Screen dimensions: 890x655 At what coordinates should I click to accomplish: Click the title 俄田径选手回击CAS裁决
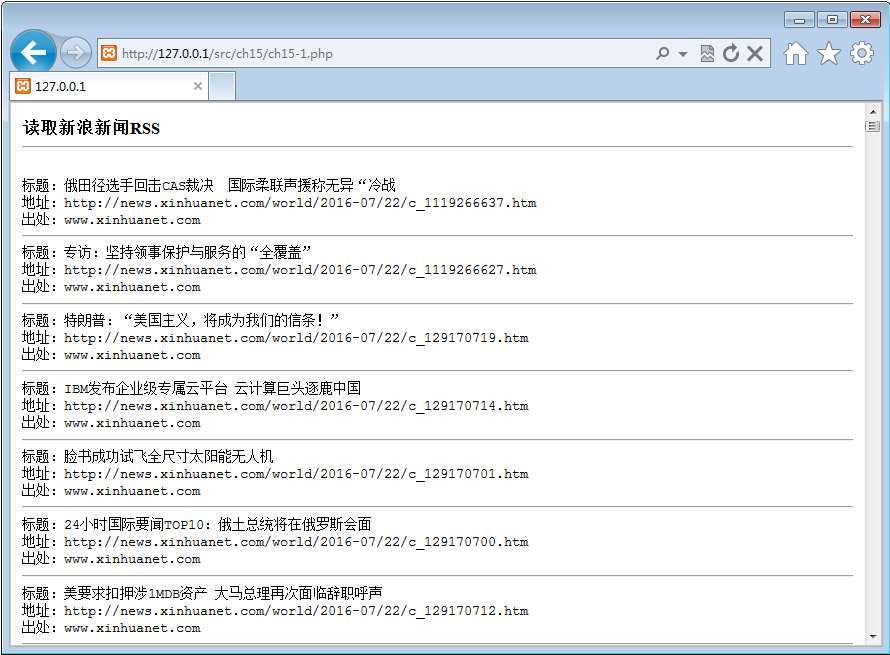point(138,185)
